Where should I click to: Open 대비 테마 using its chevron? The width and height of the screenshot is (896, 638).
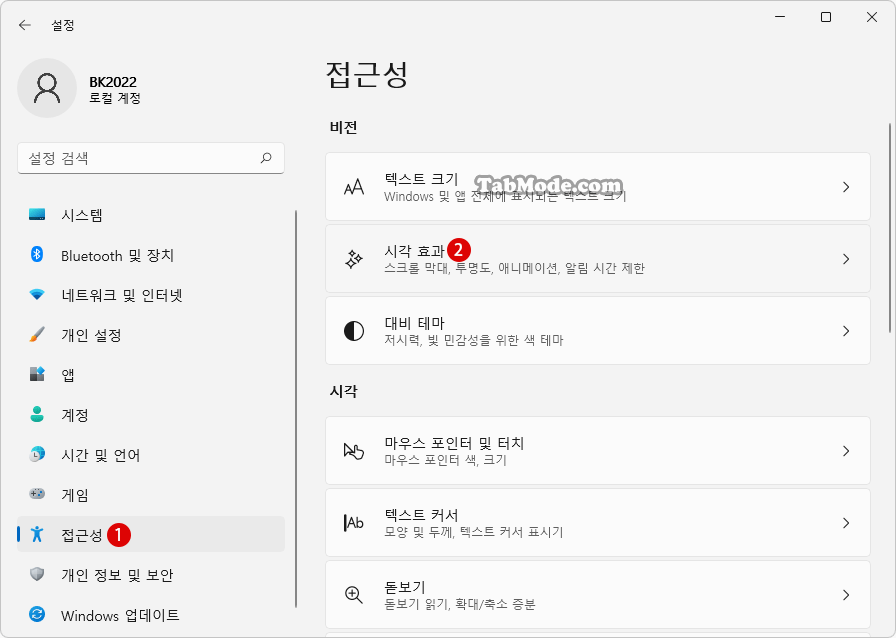point(846,331)
